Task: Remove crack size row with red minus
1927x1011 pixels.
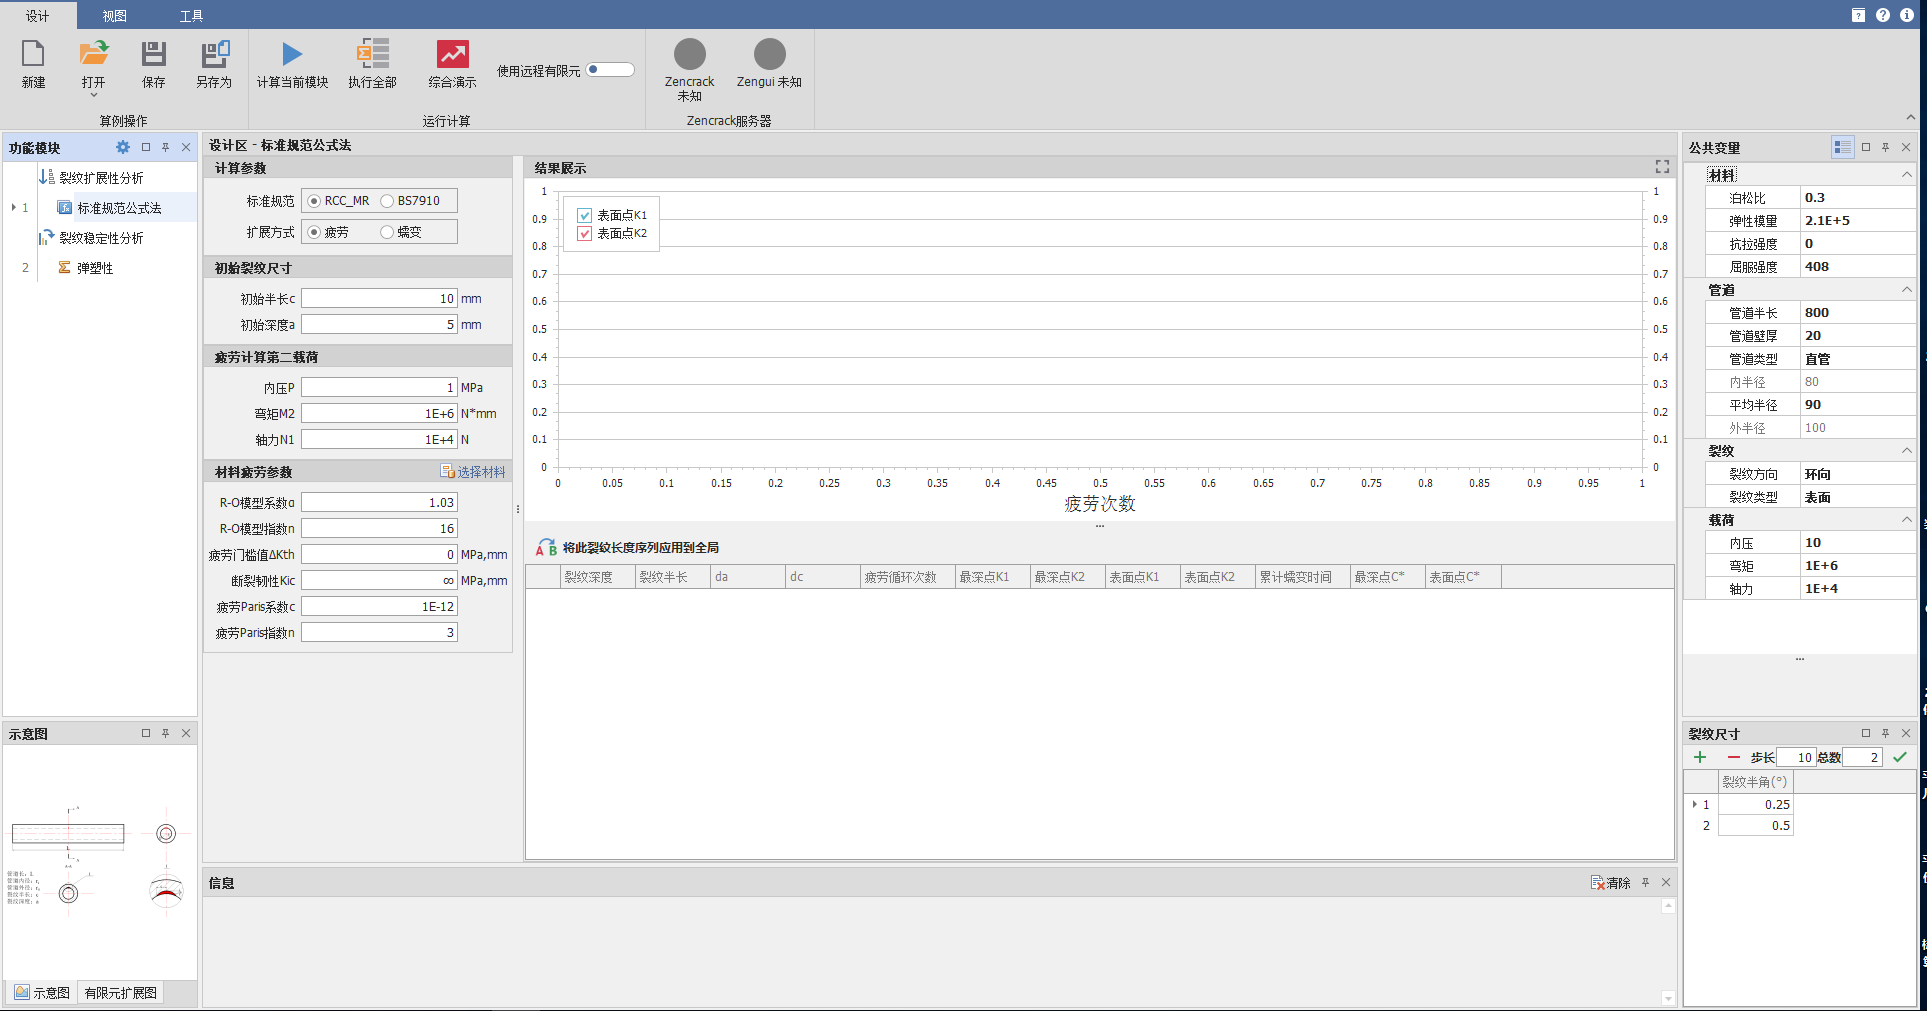Action: point(1733,757)
